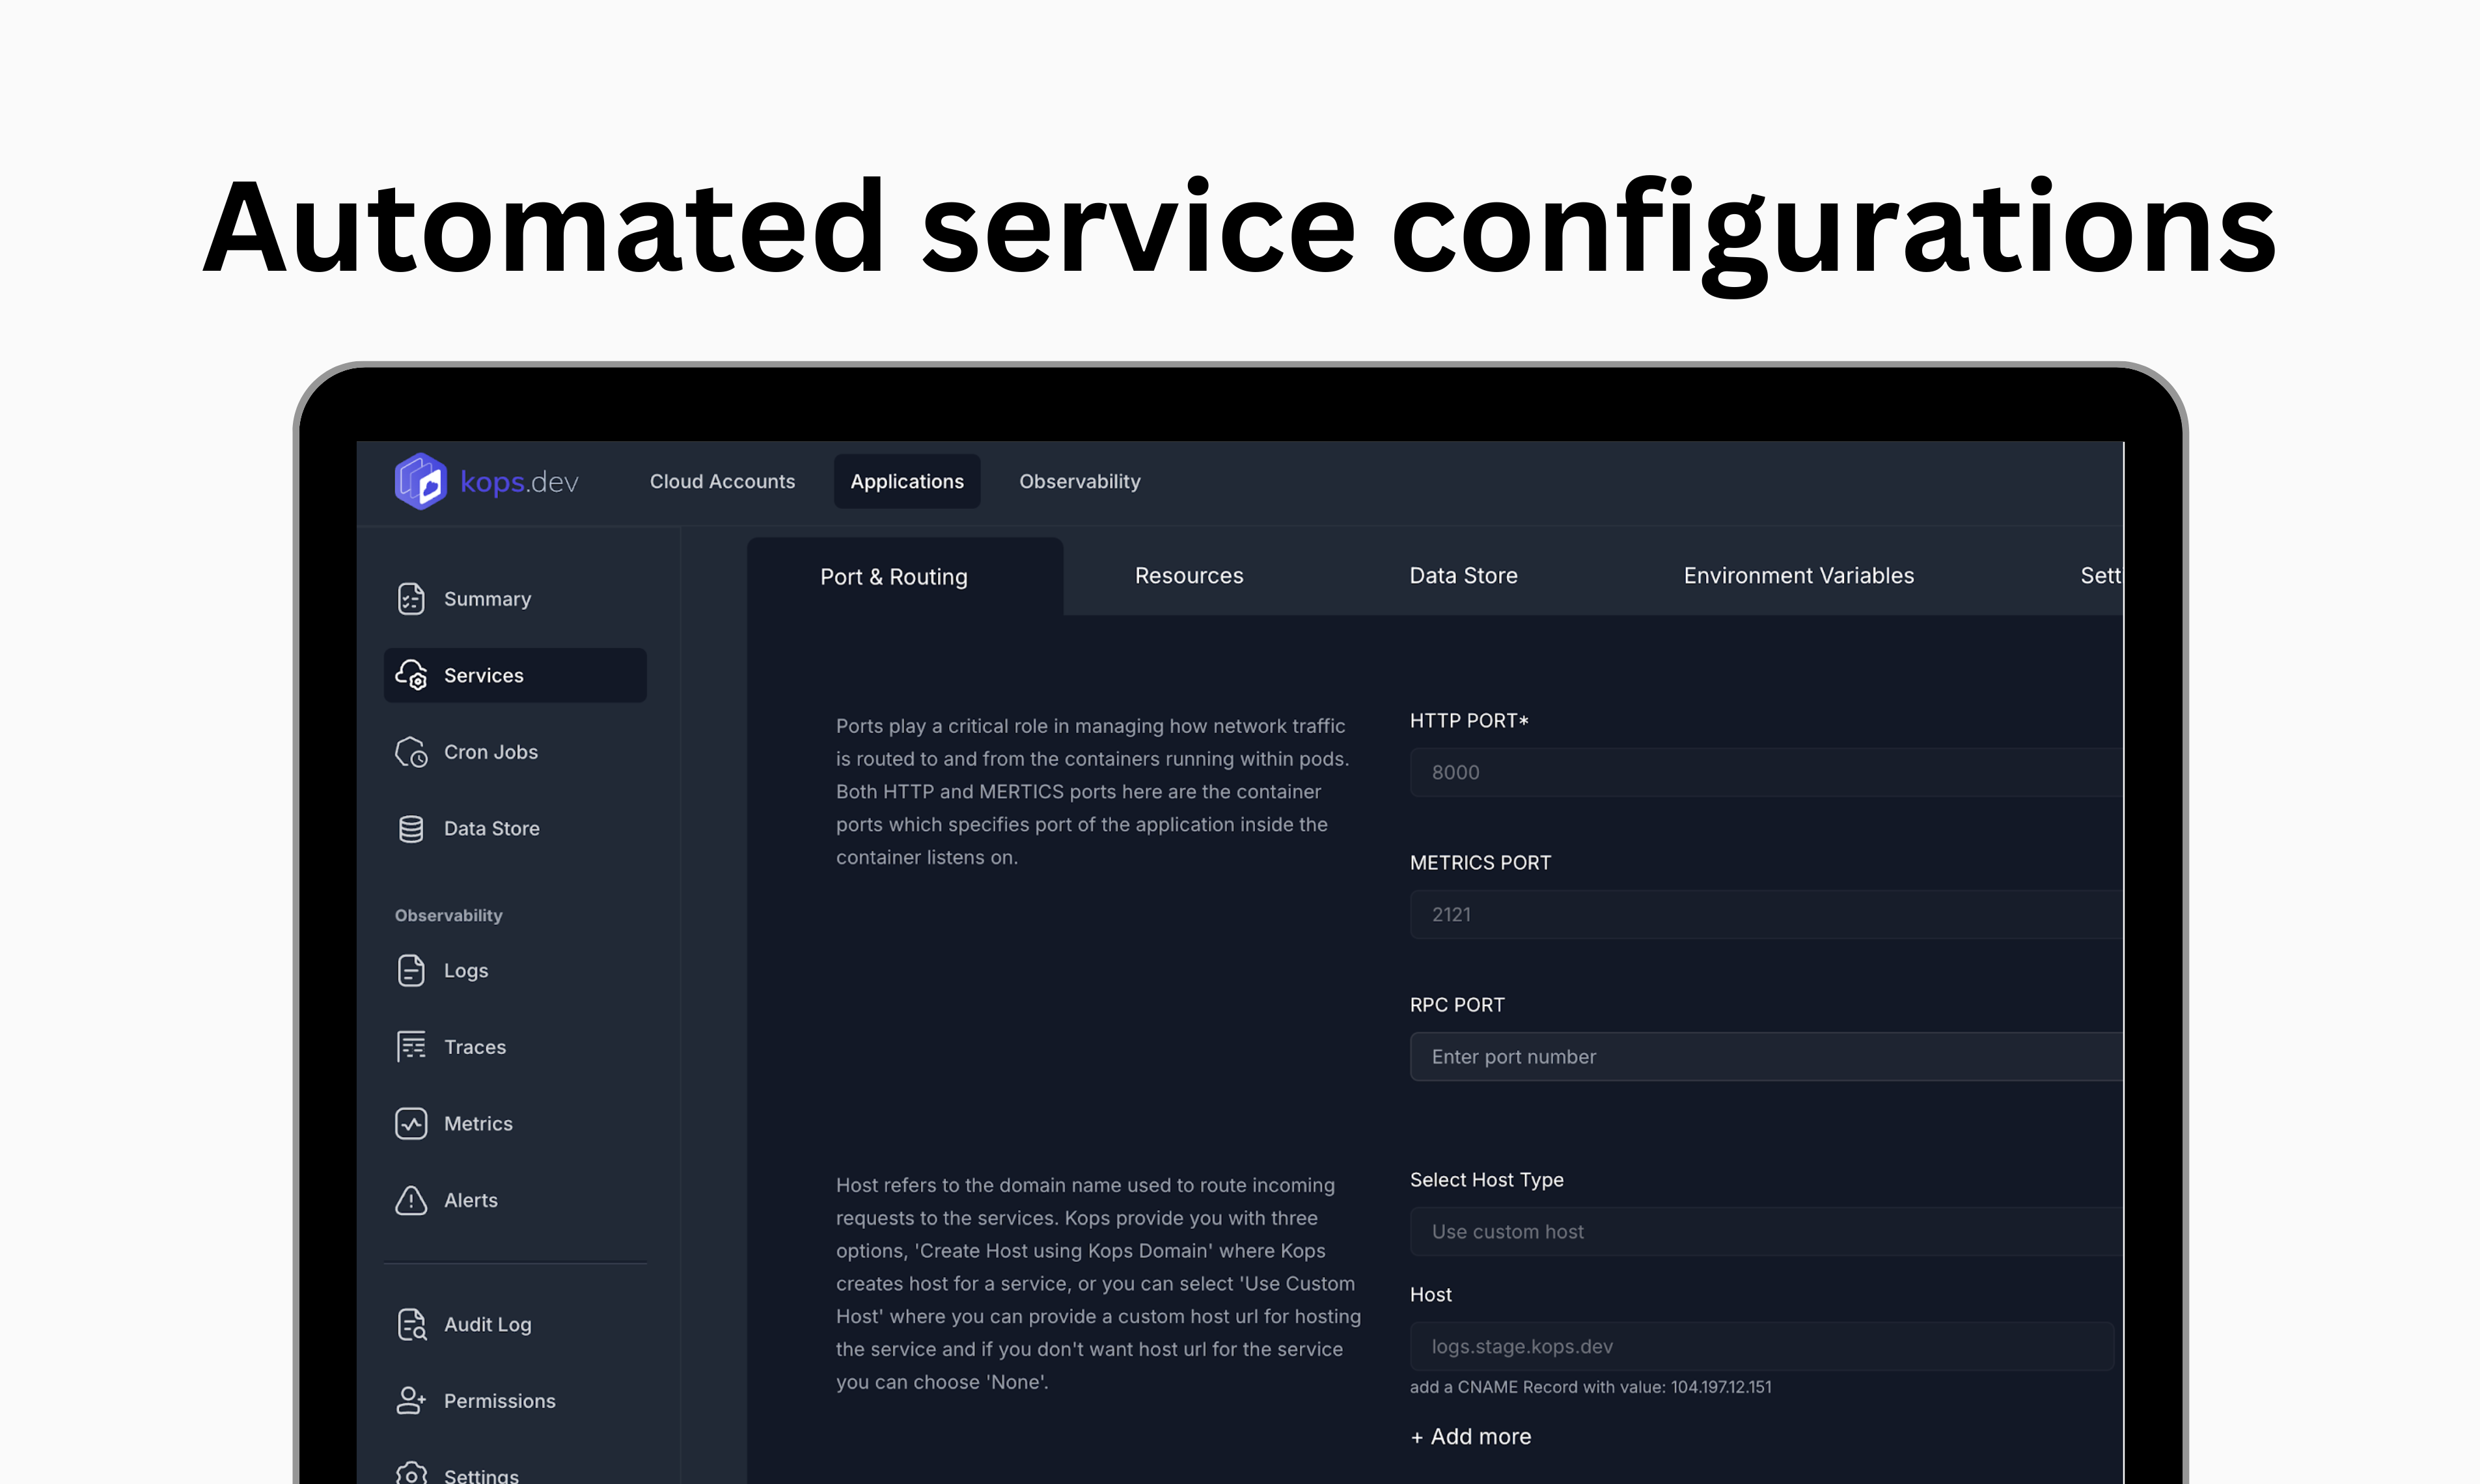Image resolution: width=2480 pixels, height=1484 pixels.
Task: Click the Summary sidebar icon
Action: coord(411,598)
